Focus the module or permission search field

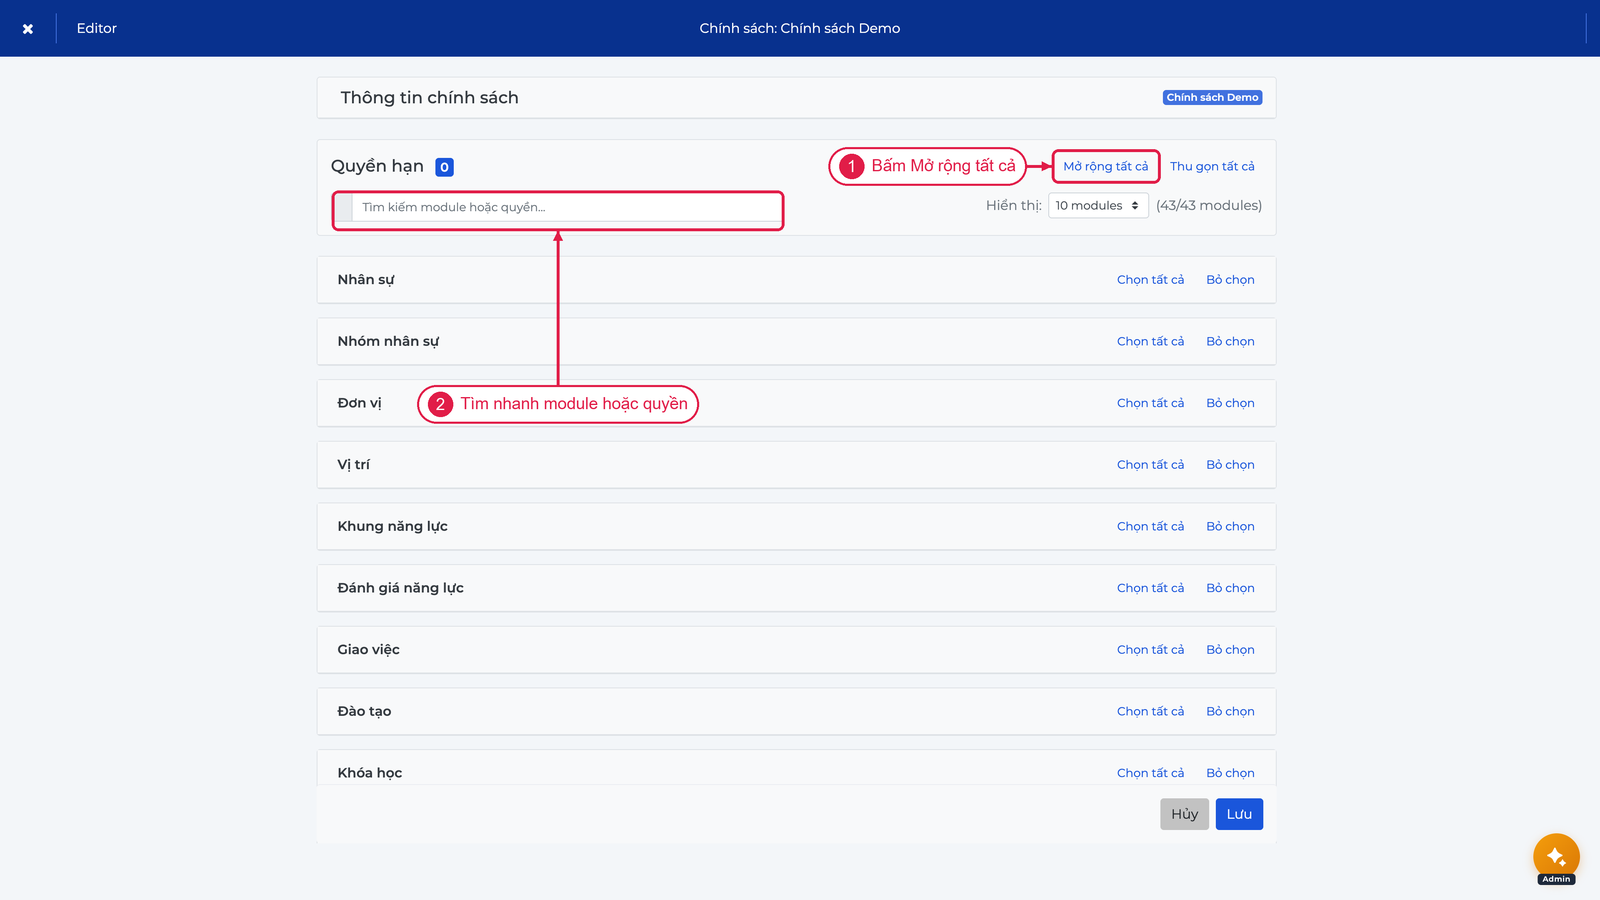coord(566,207)
